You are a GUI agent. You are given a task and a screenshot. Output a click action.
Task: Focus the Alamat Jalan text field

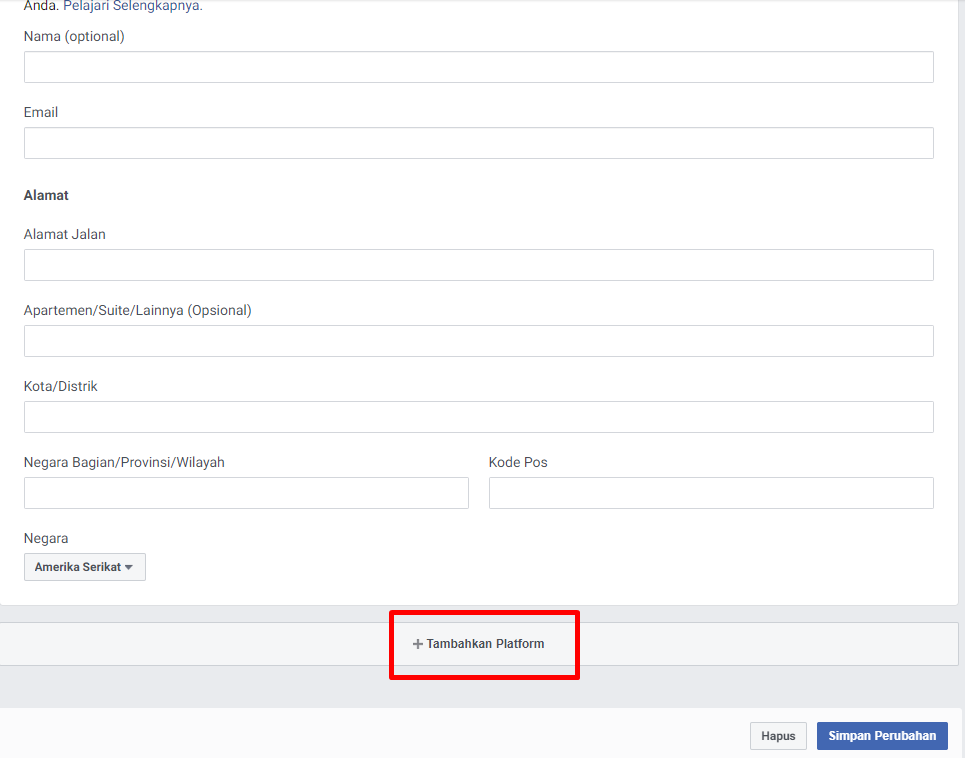coord(479,265)
